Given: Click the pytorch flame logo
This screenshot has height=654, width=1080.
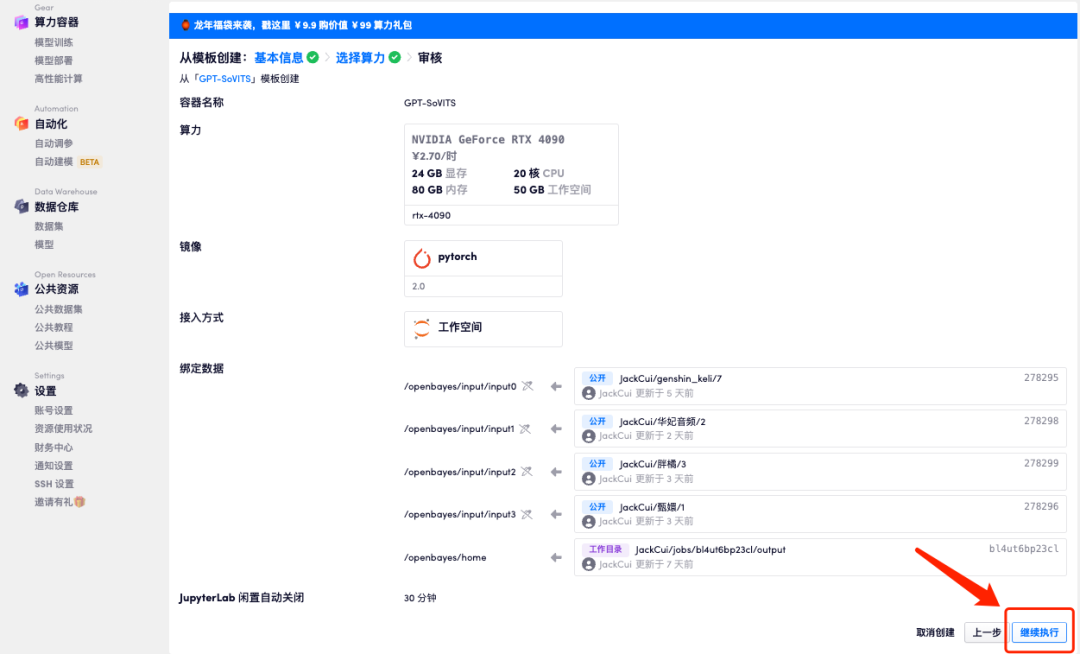Looking at the screenshot, I should click(x=422, y=258).
